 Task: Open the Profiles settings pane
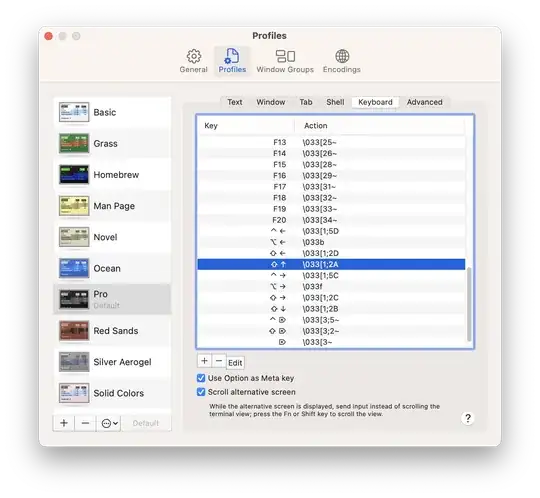(x=232, y=61)
